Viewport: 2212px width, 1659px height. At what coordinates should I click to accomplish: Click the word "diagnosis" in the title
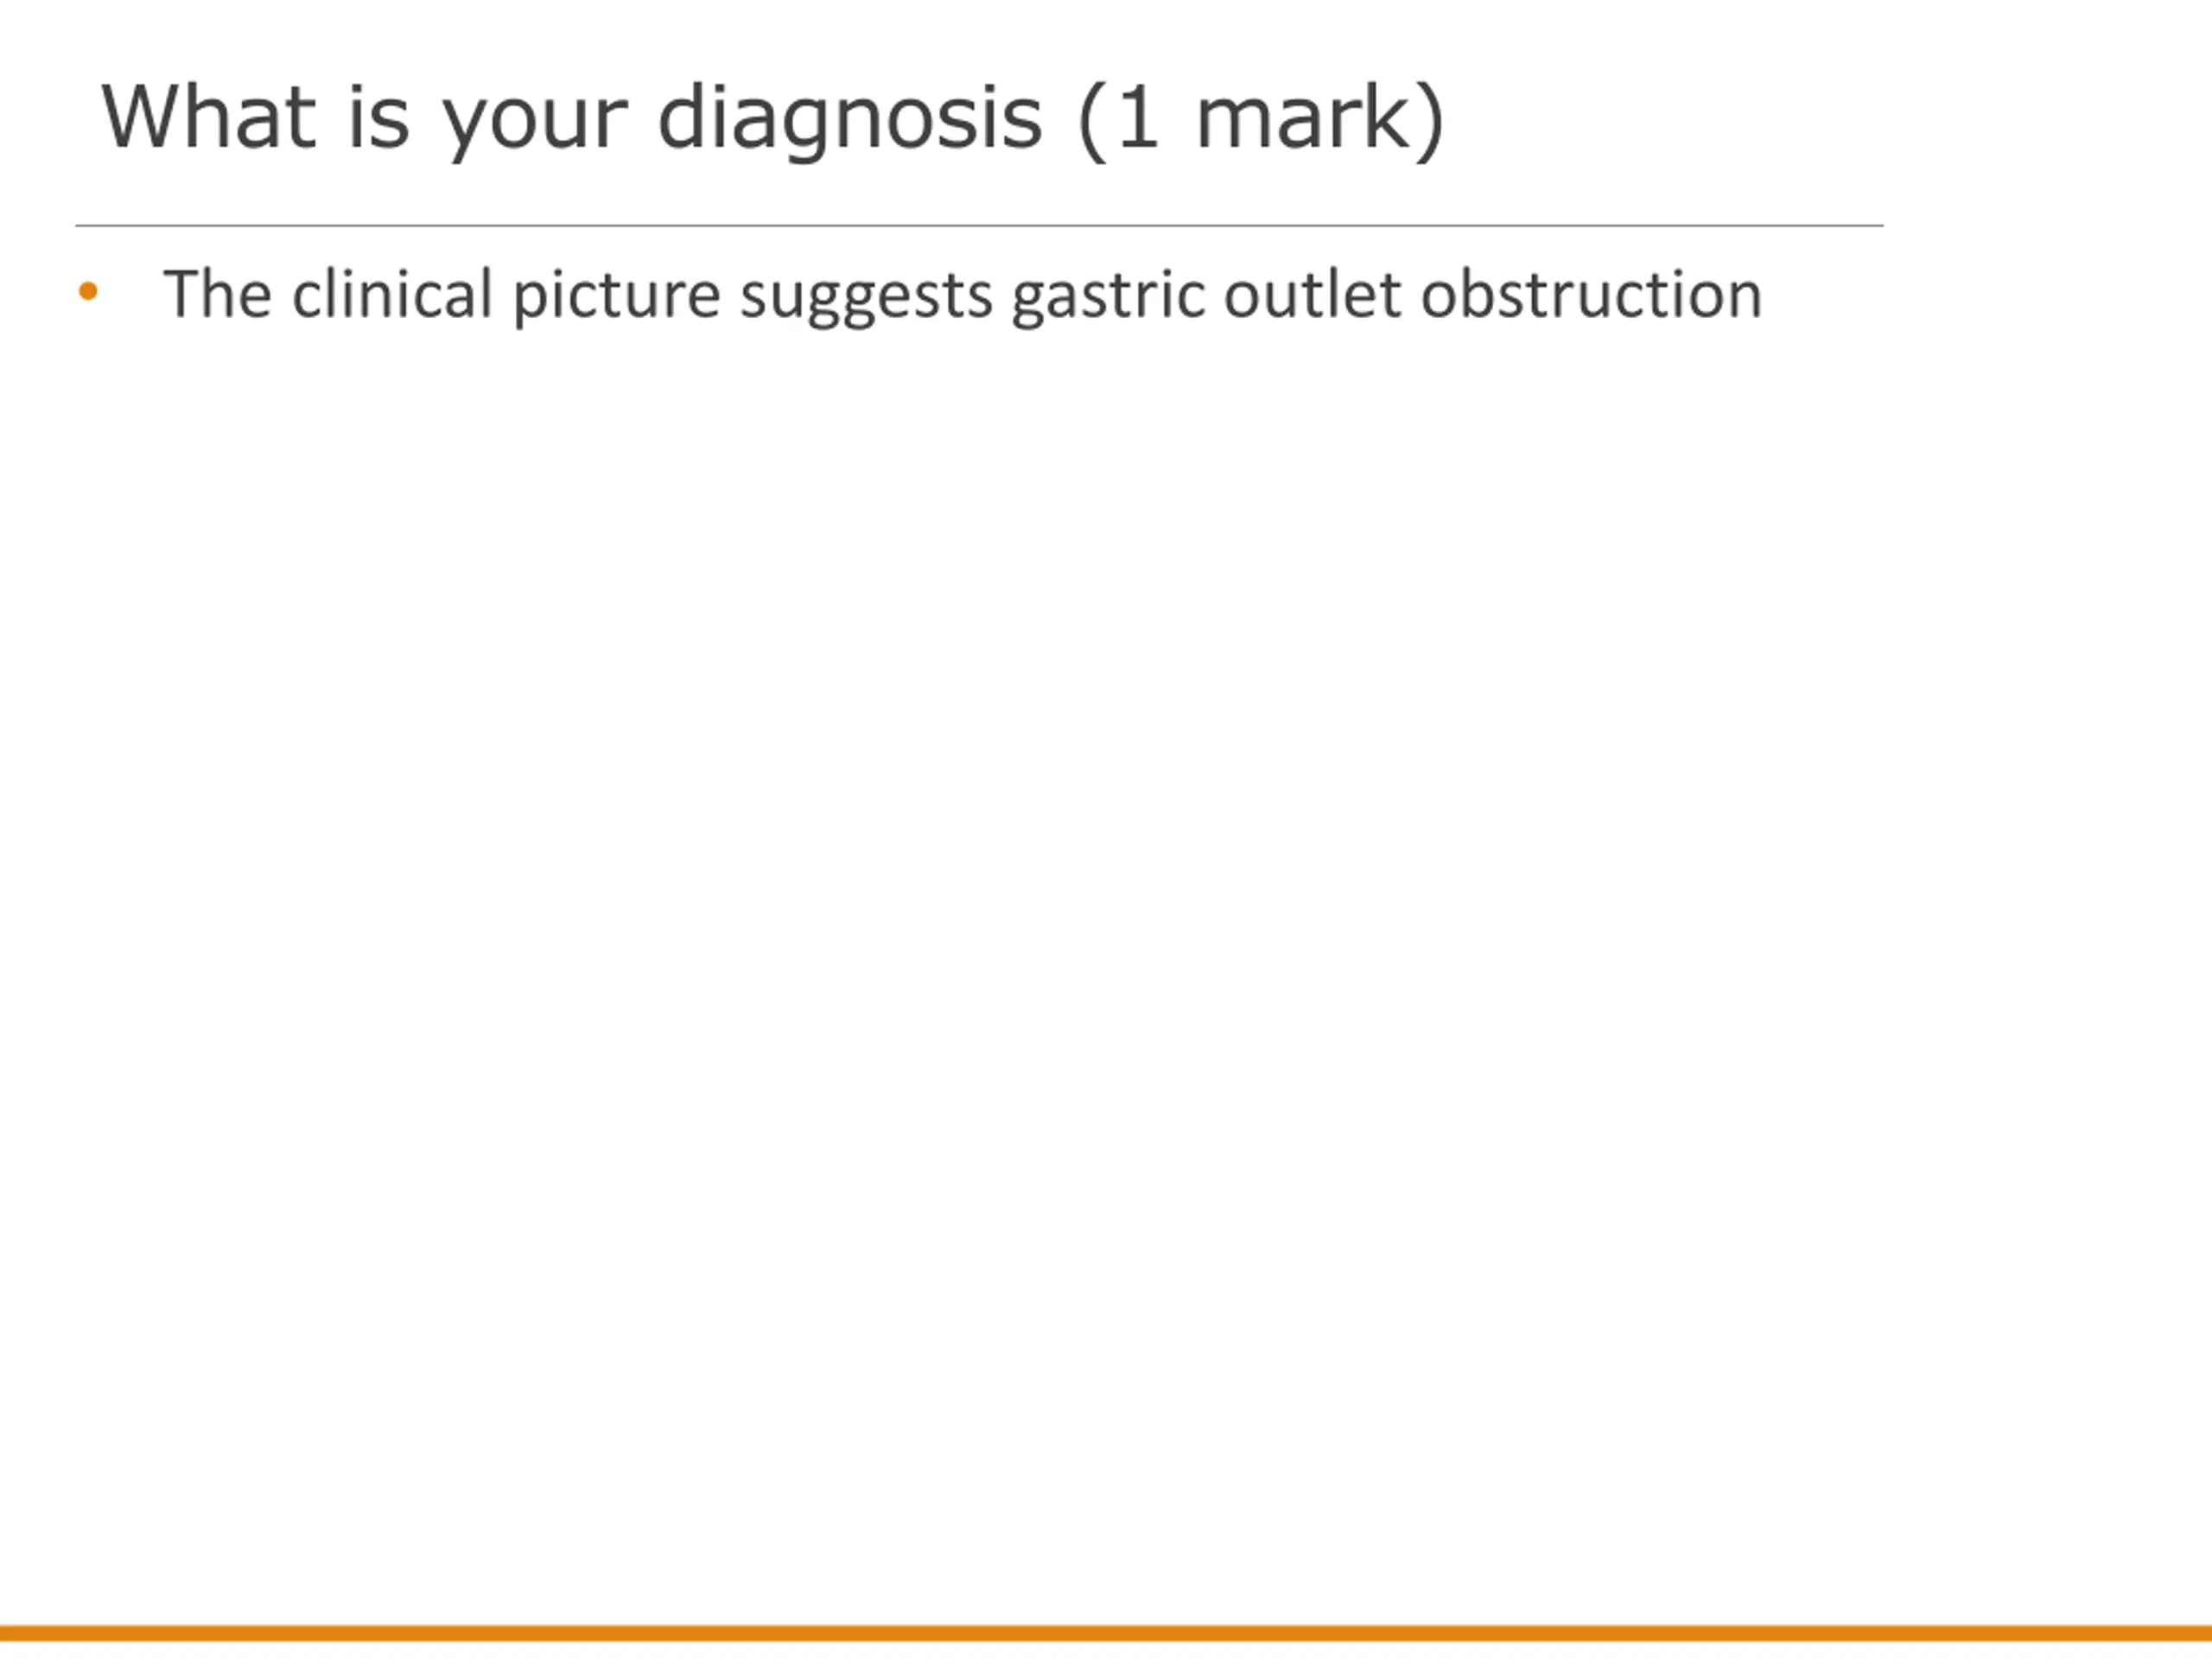pos(850,119)
